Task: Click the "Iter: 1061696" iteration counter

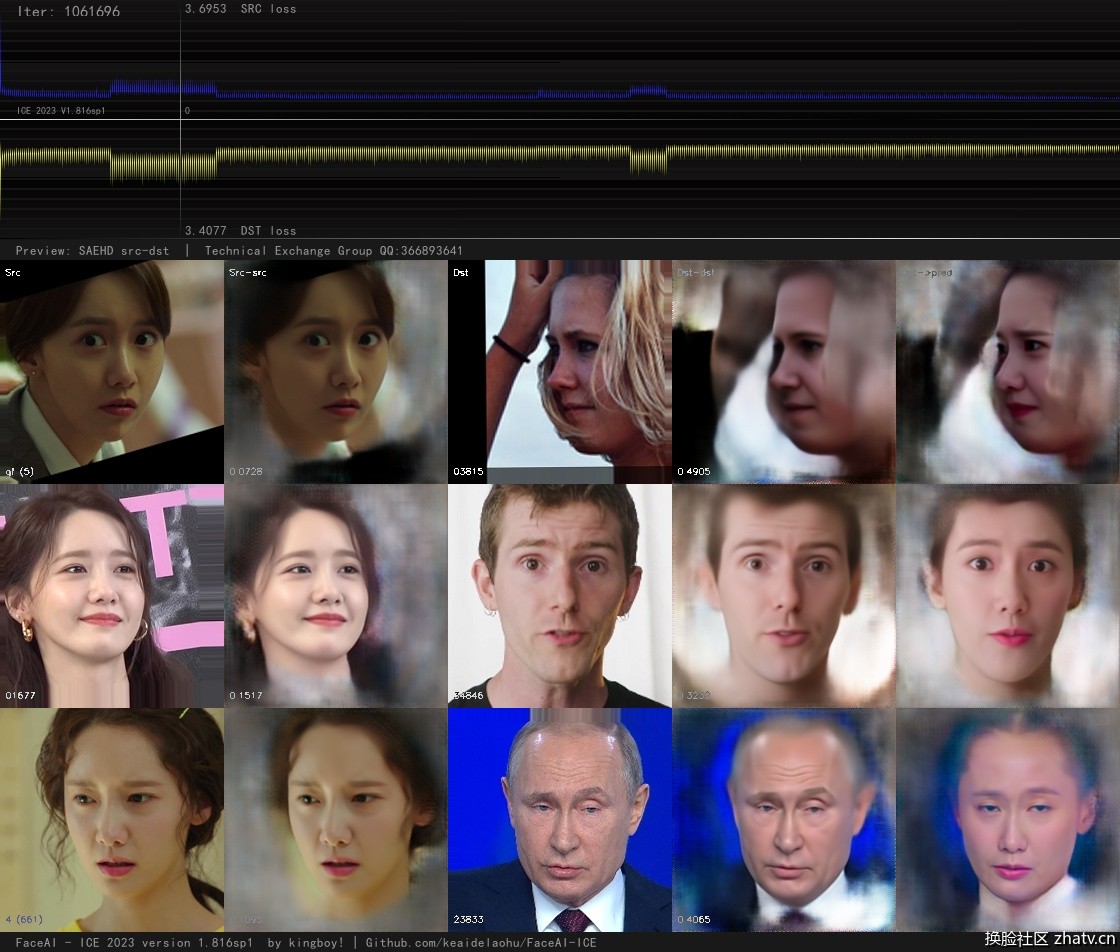Action: coord(69,11)
